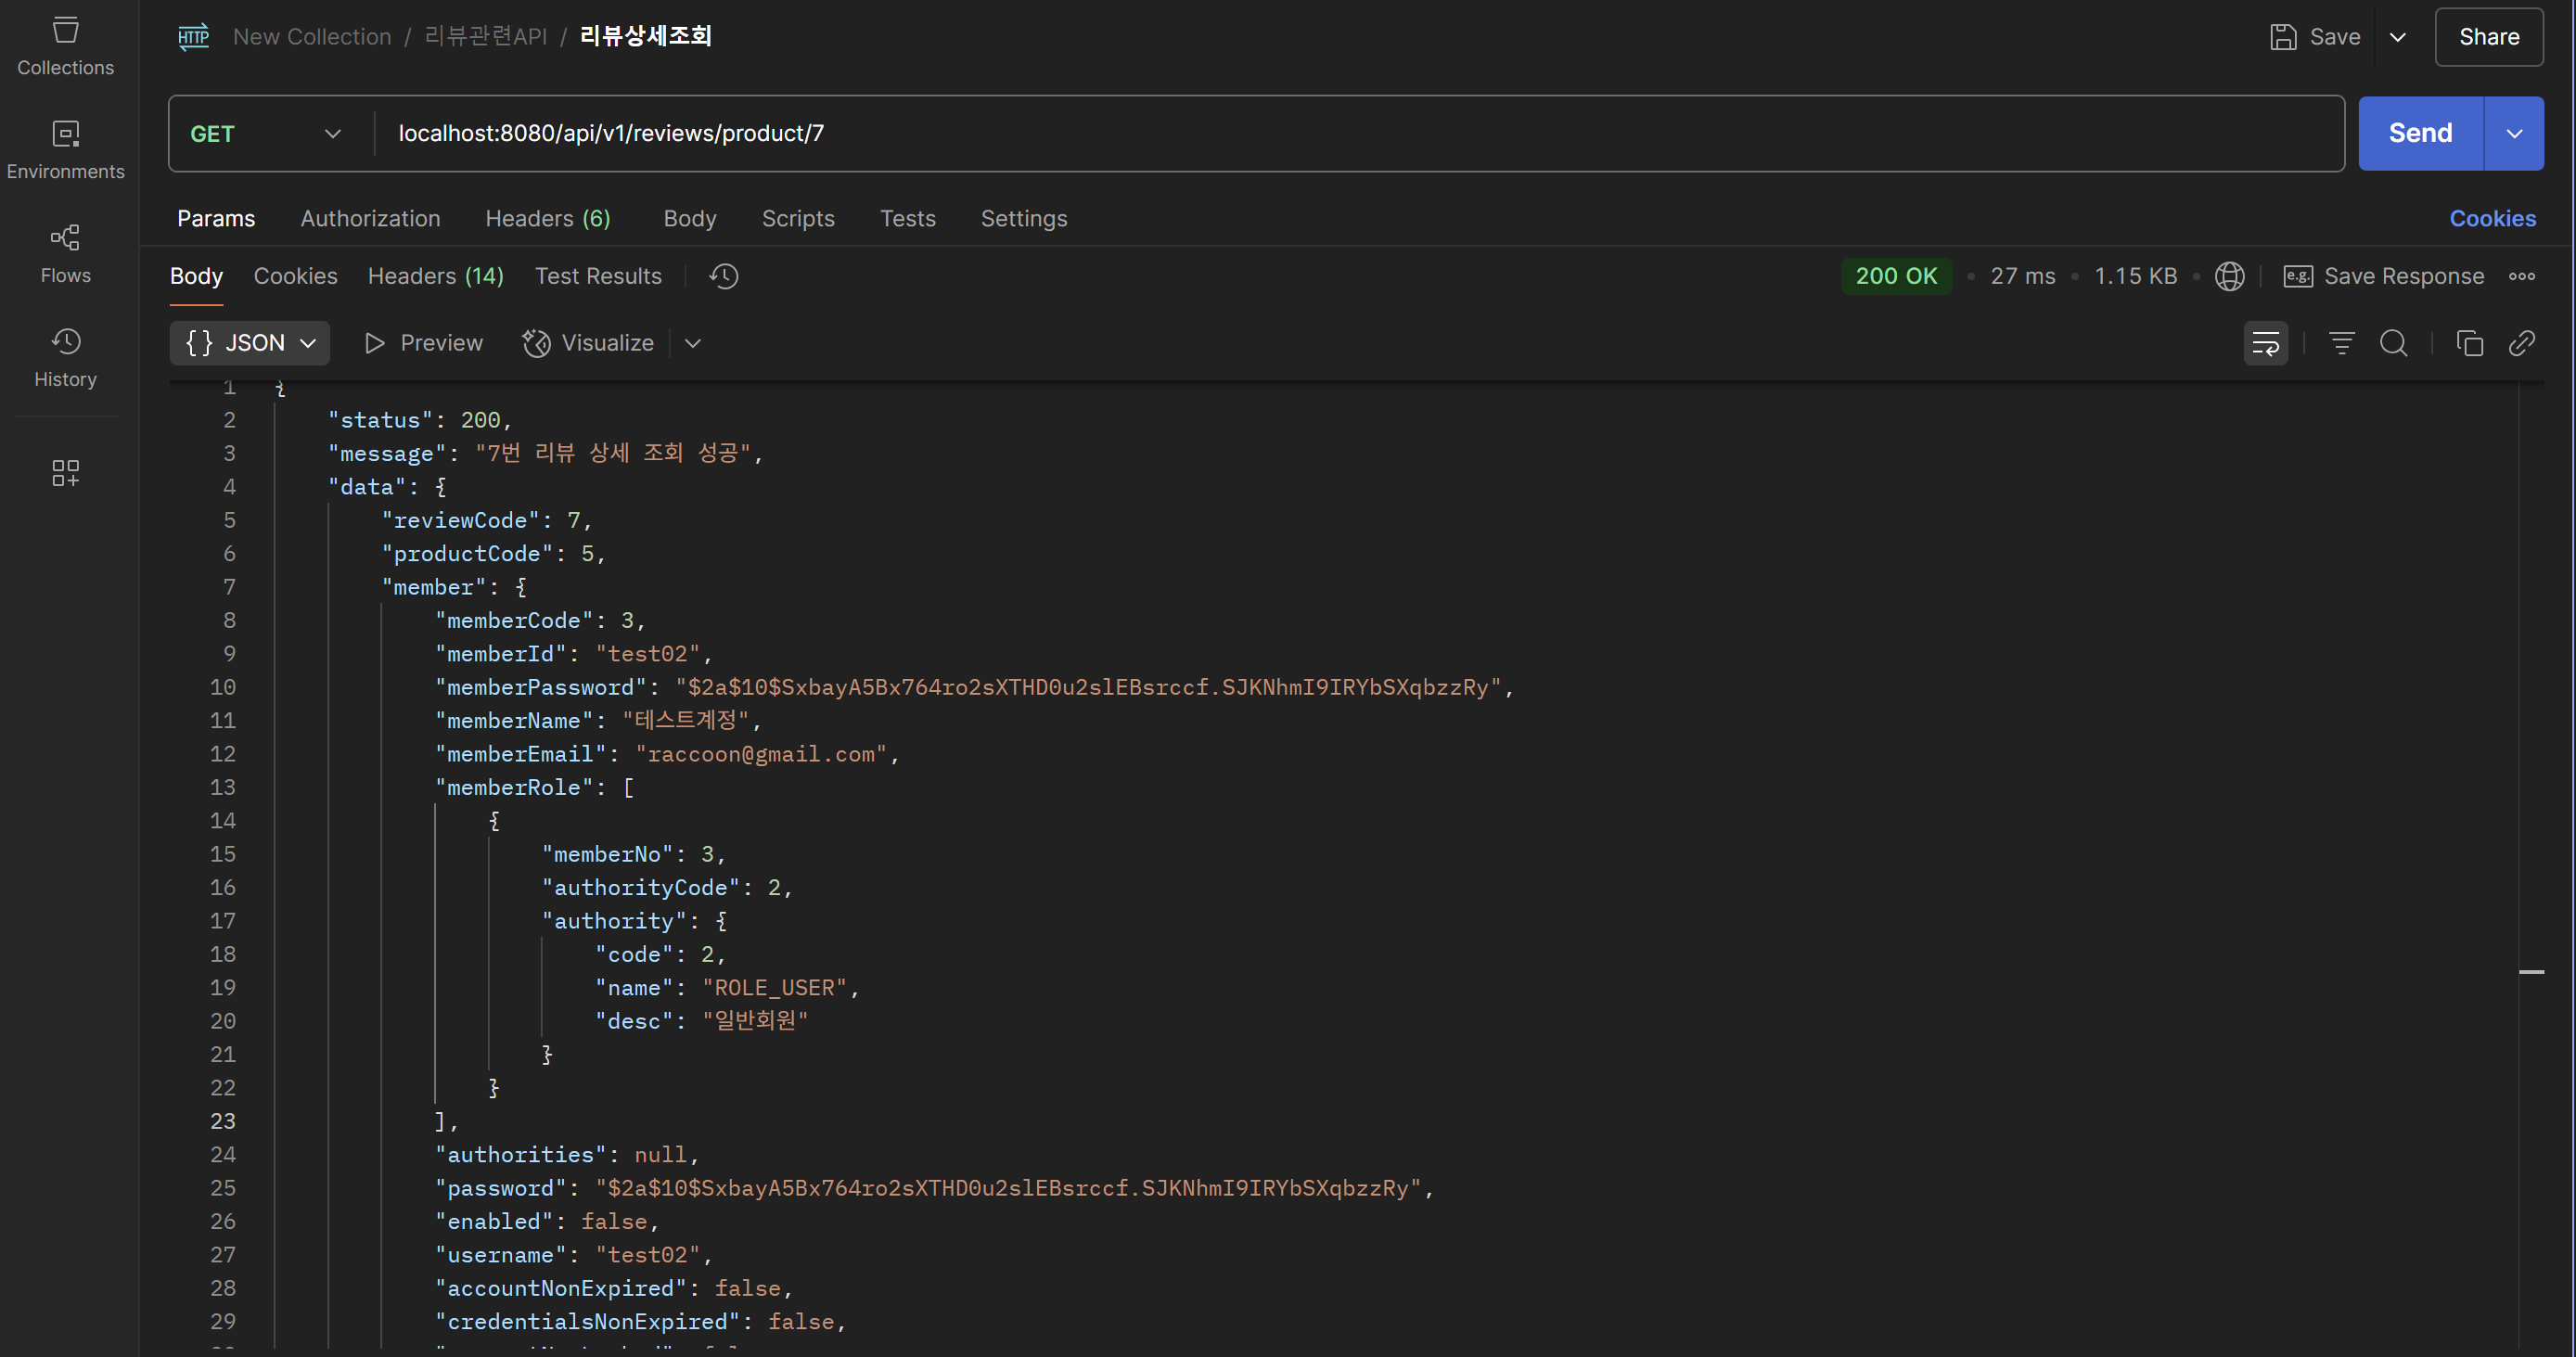The image size is (2576, 1357).
Task: Click the response history clock icon
Action: tap(723, 276)
